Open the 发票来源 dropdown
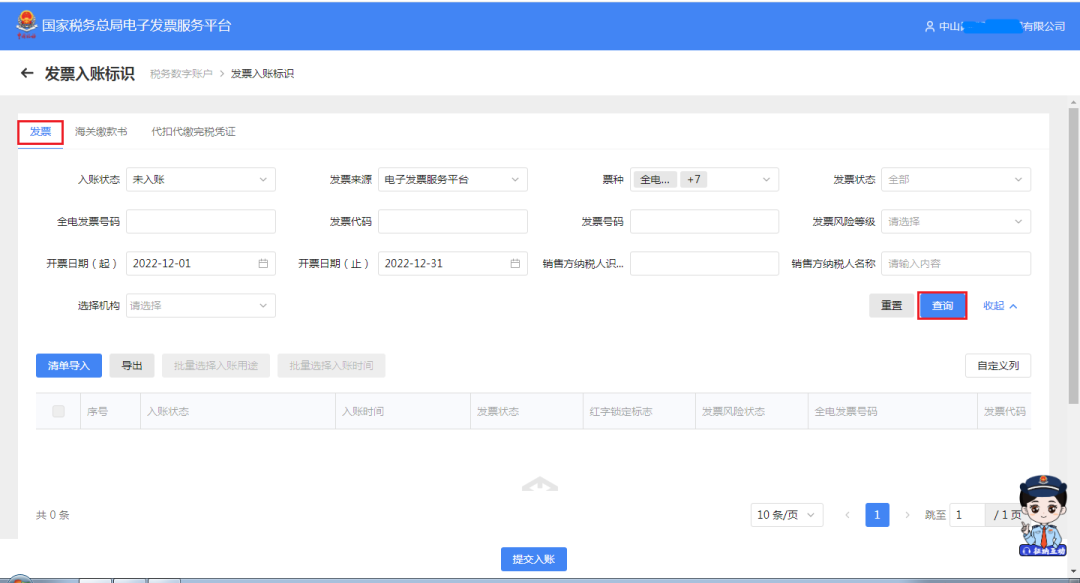The width and height of the screenshot is (1080, 583). pos(452,180)
